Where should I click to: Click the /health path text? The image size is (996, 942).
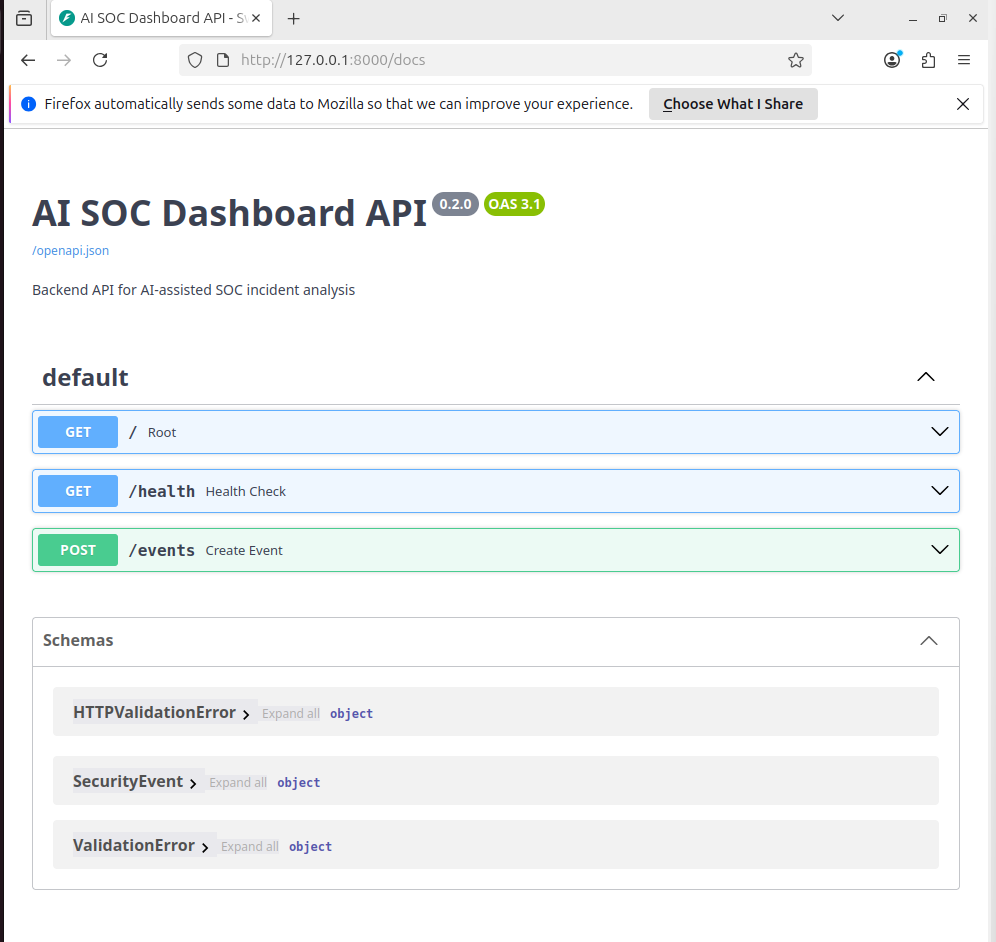coord(162,492)
